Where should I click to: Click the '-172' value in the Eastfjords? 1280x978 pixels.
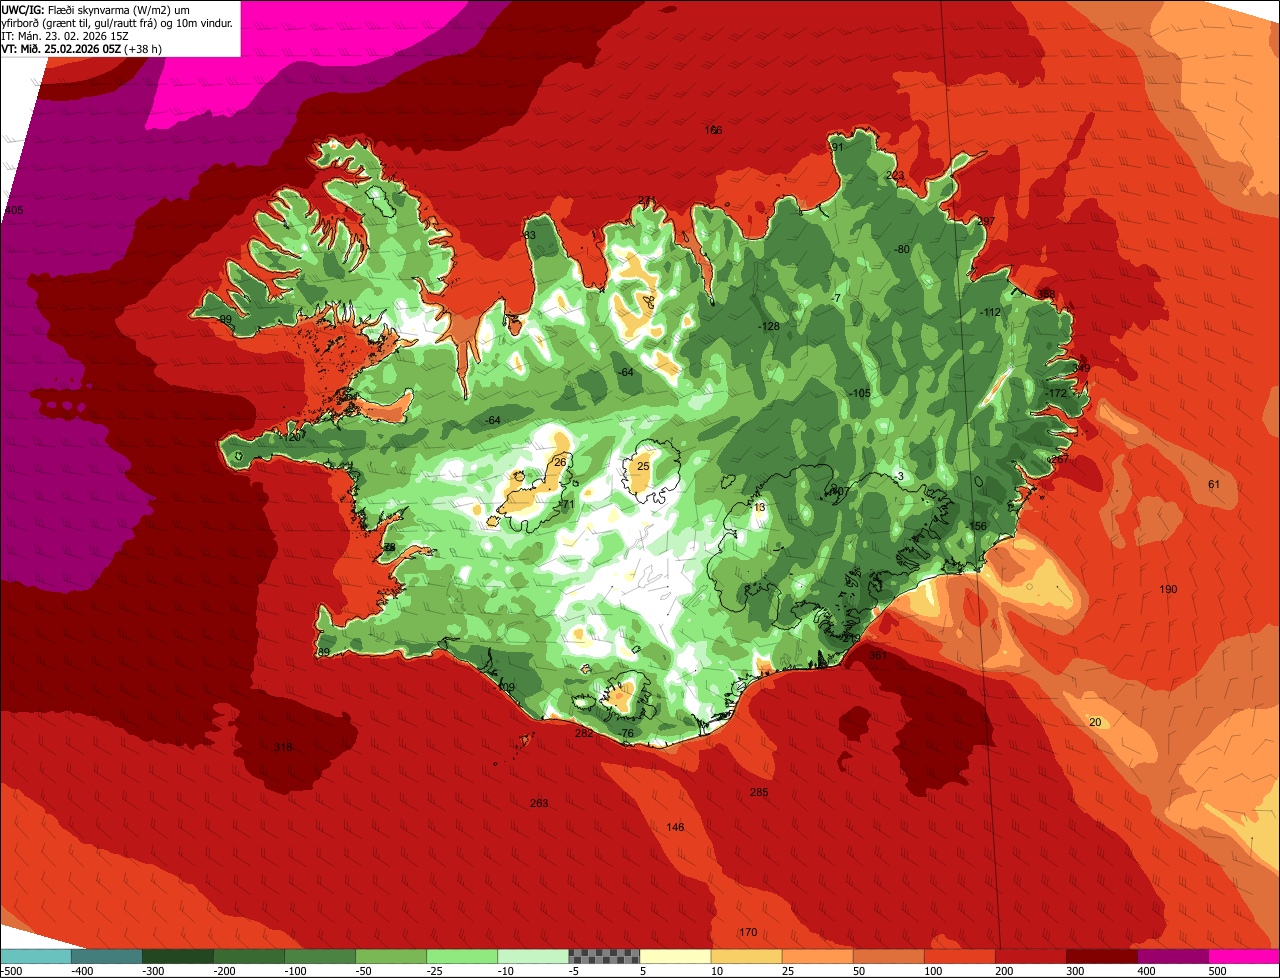[x=1056, y=393]
